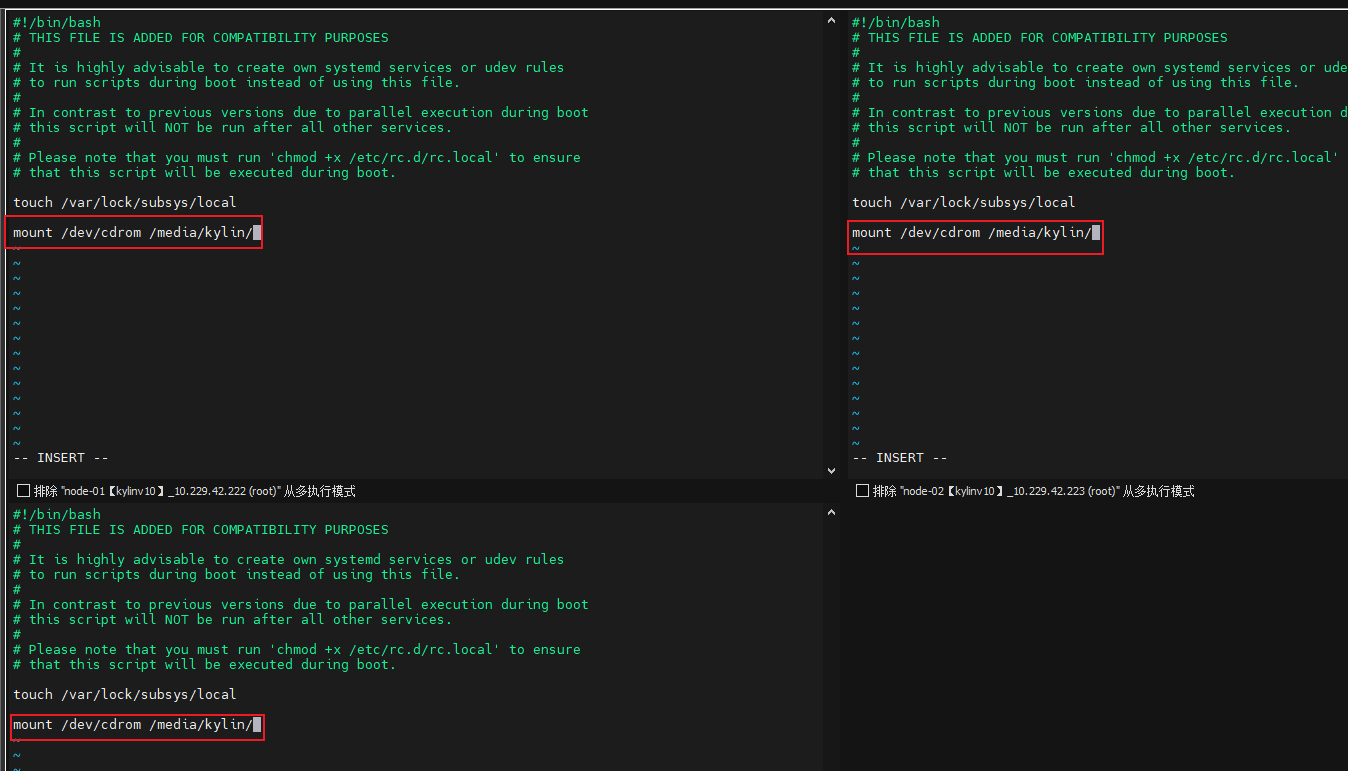Click the checkbox square before 排除 for node-02
The width and height of the screenshot is (1348, 771).
pos(861,490)
